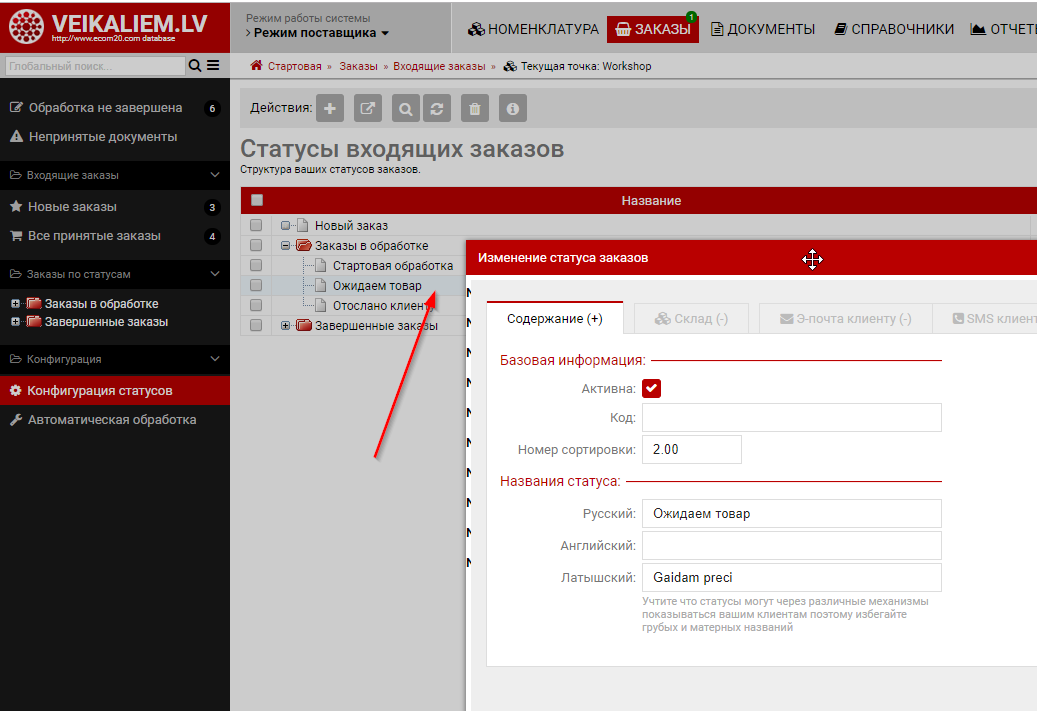Viewport: 1037px width, 711px height.
Task: Click the trash delete action icon
Action: [x=475, y=109]
